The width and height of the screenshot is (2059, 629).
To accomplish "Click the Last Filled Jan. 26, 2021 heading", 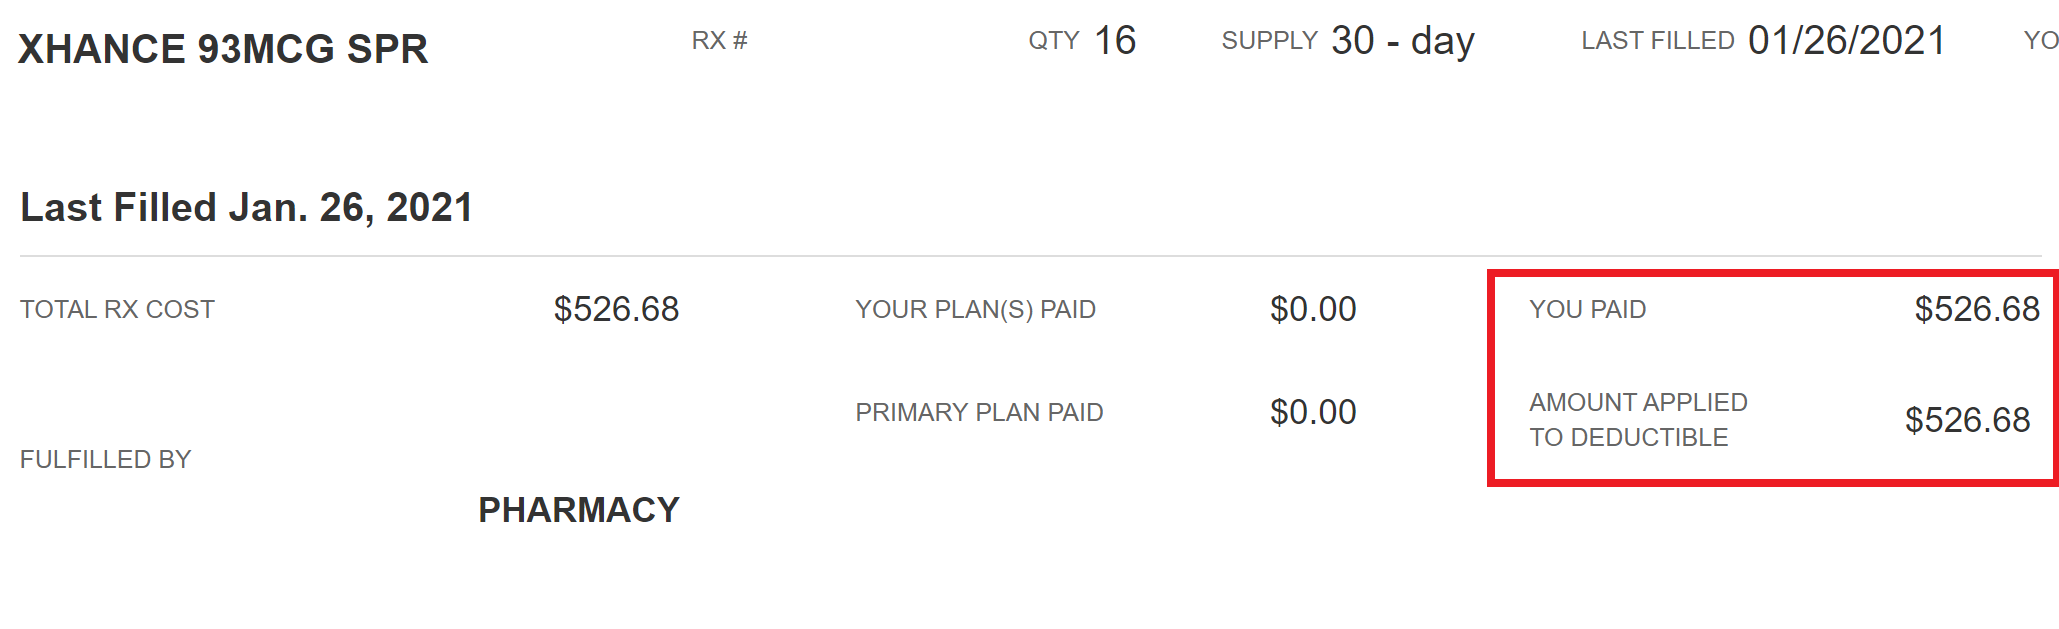I will click(247, 207).
